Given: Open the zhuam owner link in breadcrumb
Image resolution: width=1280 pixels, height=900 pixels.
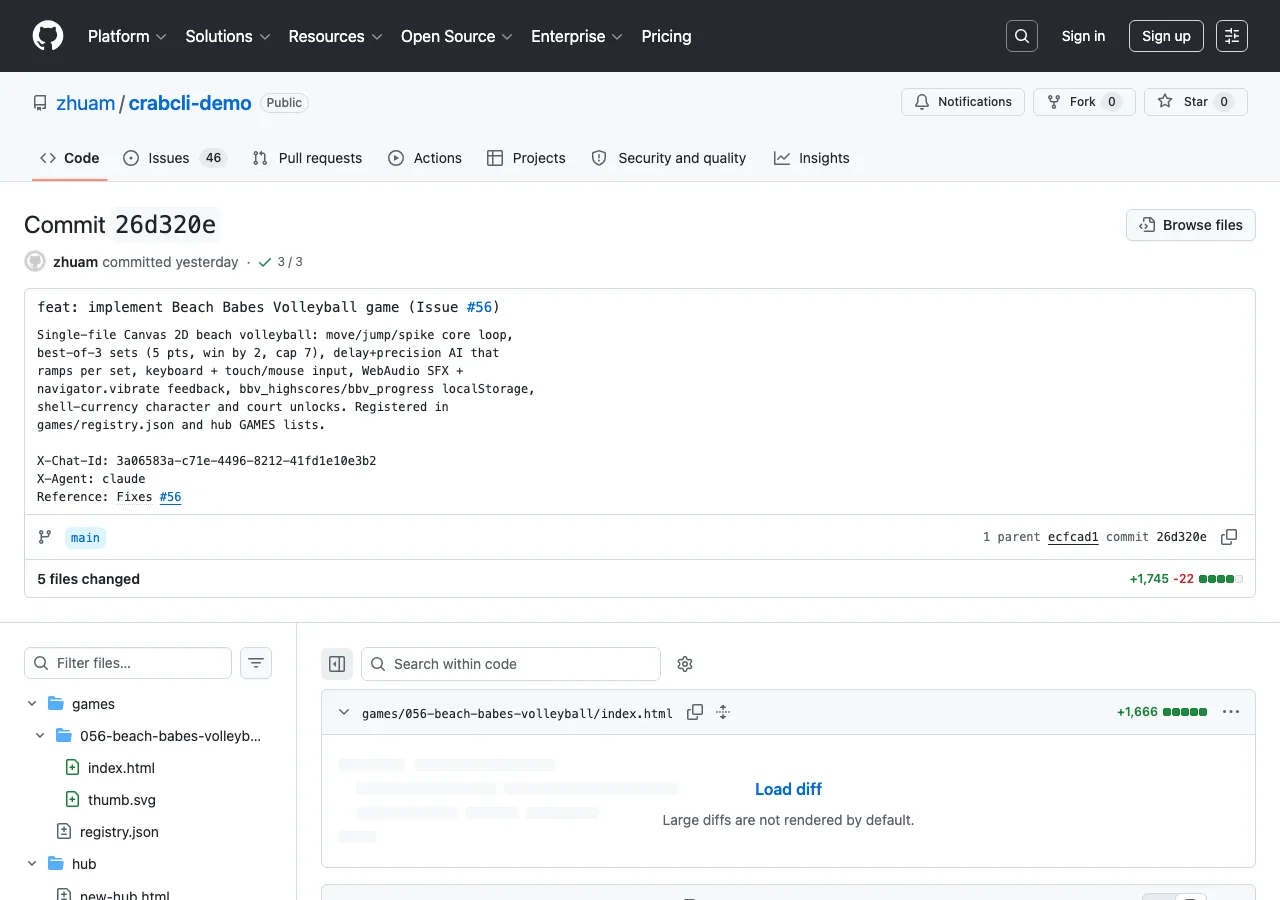Looking at the screenshot, I should click(x=86, y=103).
